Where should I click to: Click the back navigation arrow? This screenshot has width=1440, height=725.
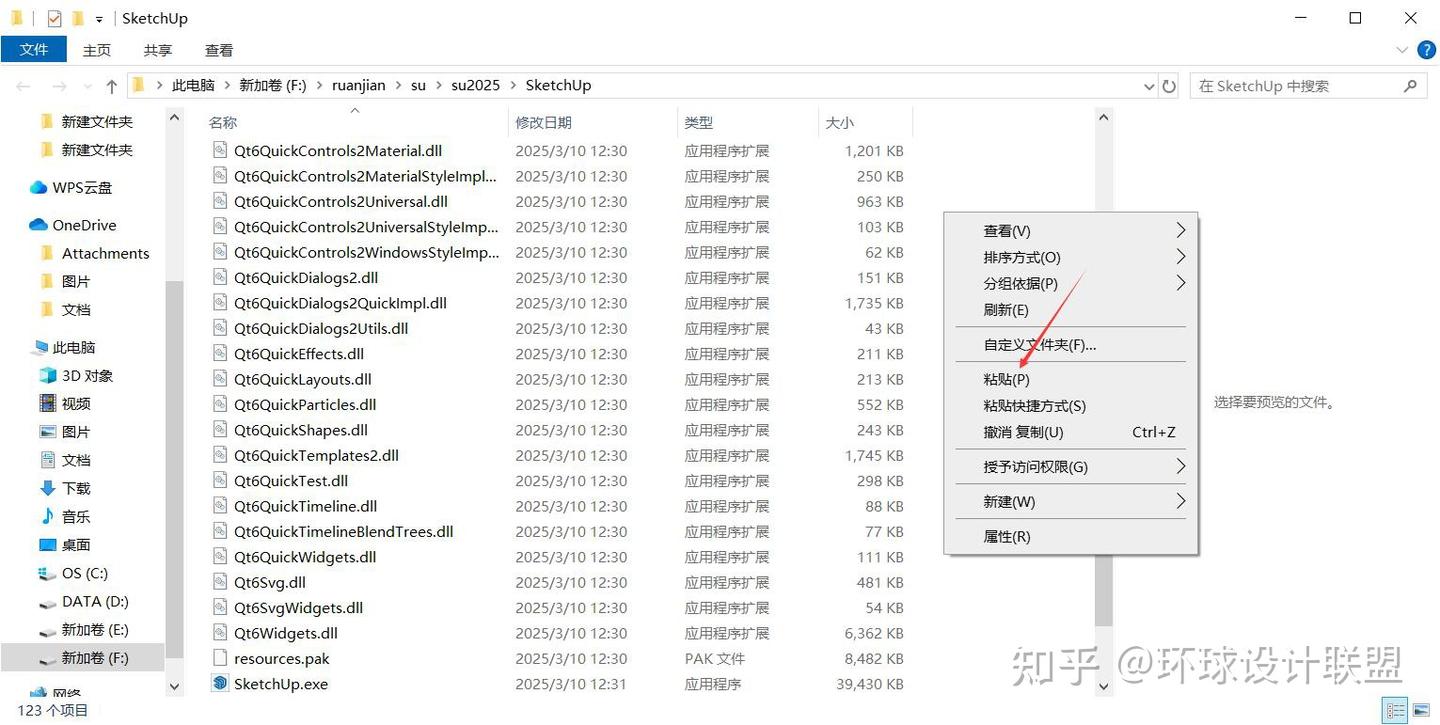pos(23,85)
